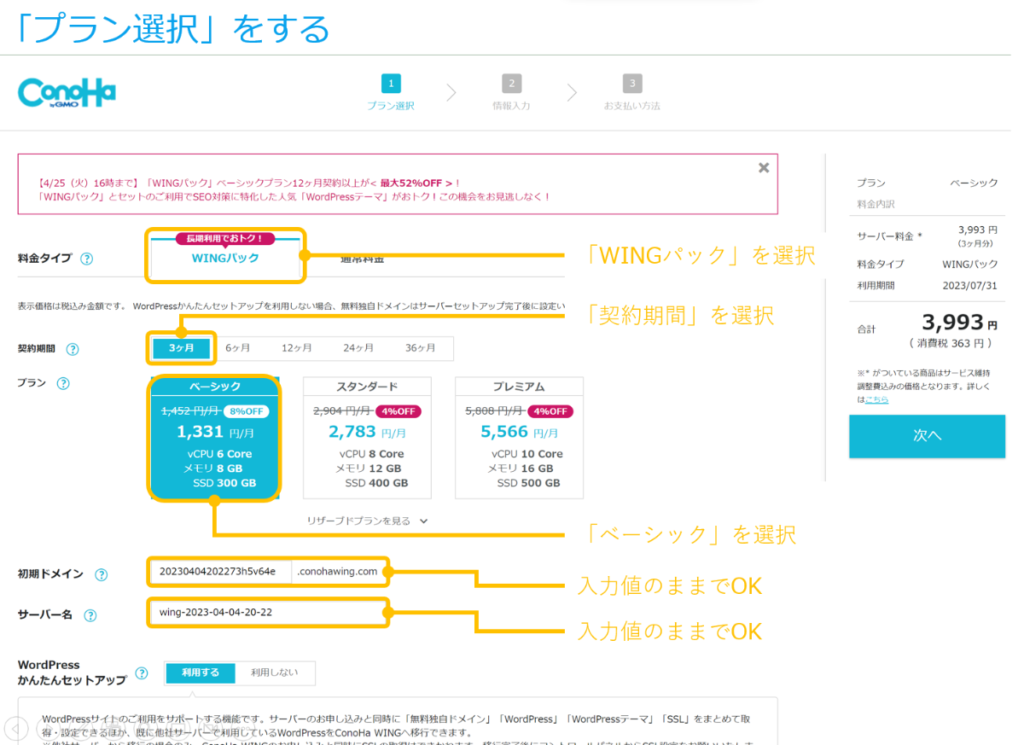Choose the 6ヶ月 contract period
The image size is (1024, 745).
coord(238,348)
